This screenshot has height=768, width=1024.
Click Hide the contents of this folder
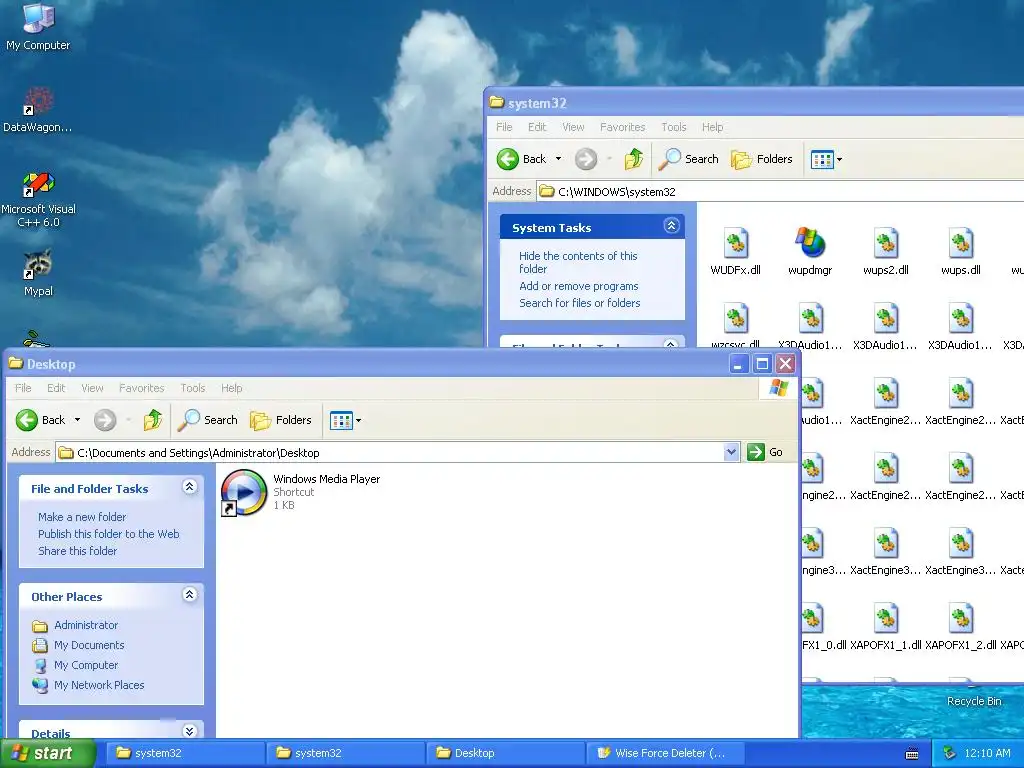(578, 262)
